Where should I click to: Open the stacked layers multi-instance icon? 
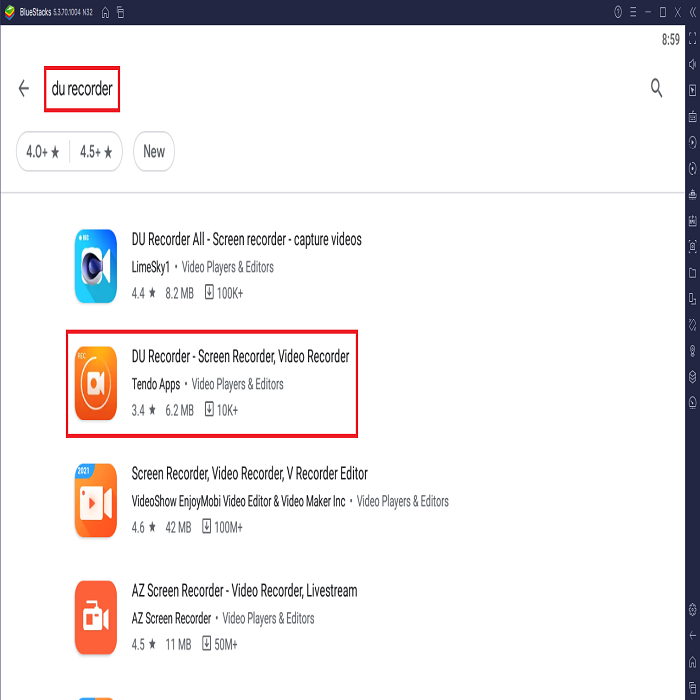(692, 377)
